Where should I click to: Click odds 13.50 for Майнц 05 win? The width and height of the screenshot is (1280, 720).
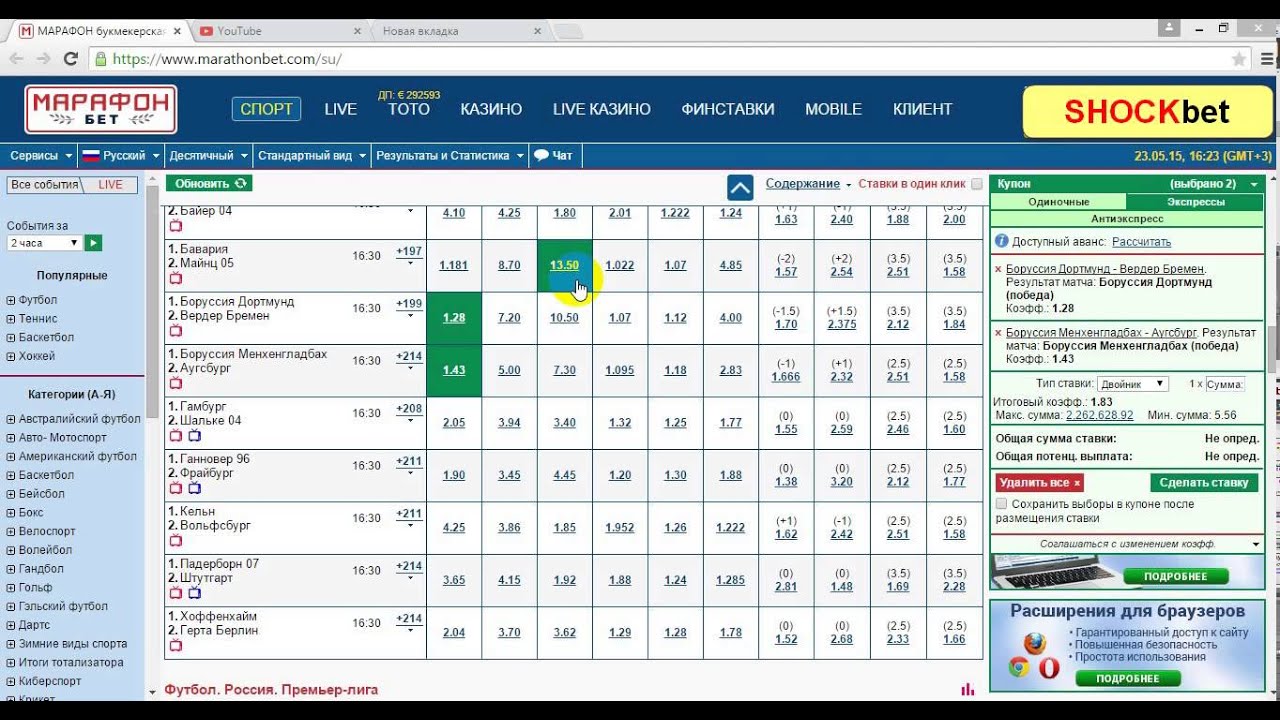pos(564,265)
